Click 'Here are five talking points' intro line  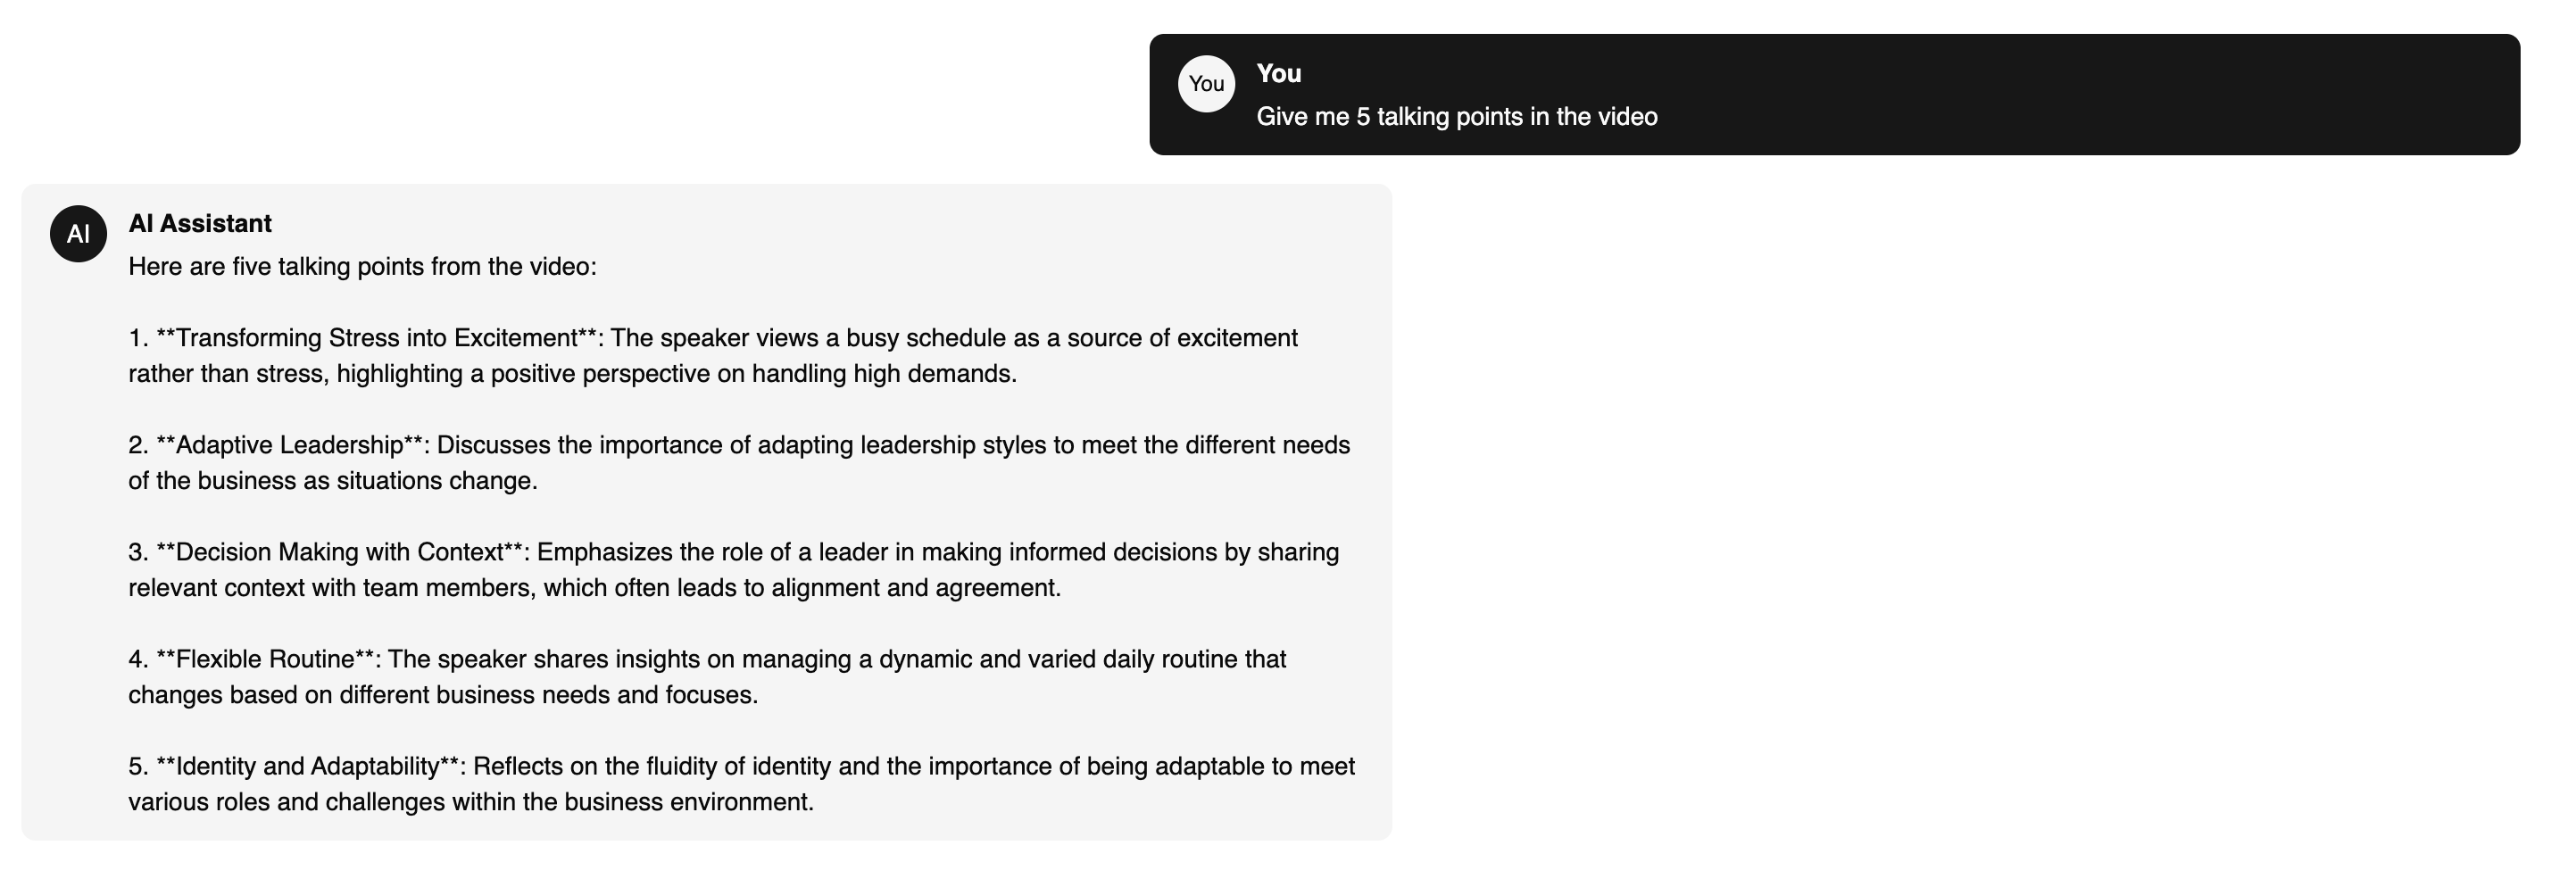point(362,267)
